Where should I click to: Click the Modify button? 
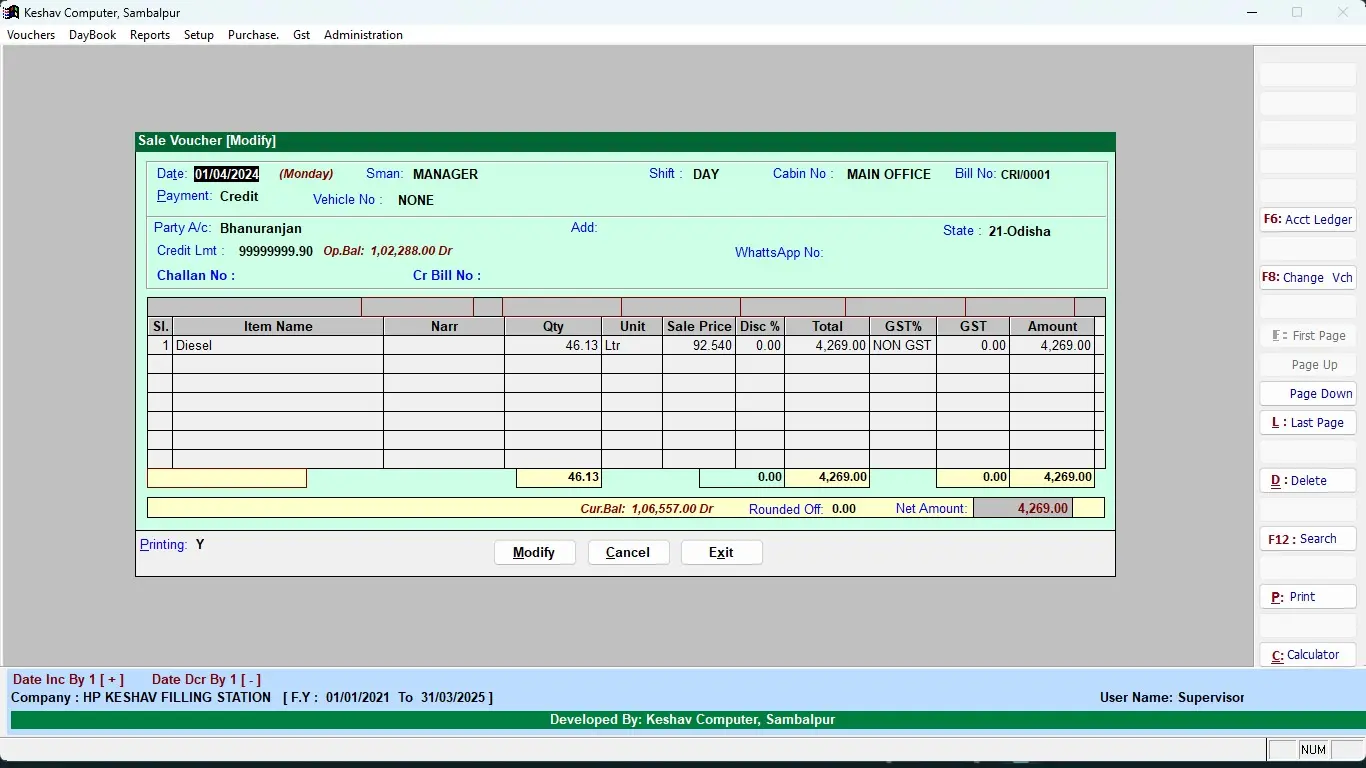tap(535, 553)
